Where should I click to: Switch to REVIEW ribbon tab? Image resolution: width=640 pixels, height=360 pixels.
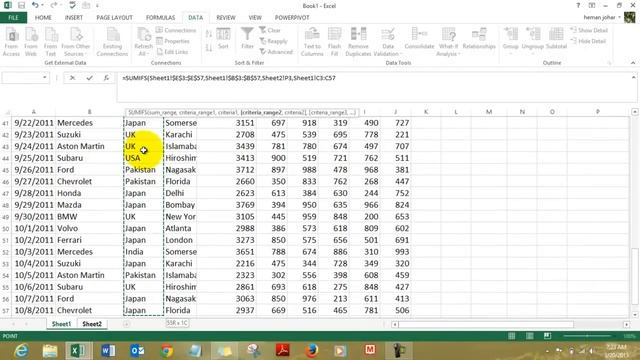tap(226, 18)
